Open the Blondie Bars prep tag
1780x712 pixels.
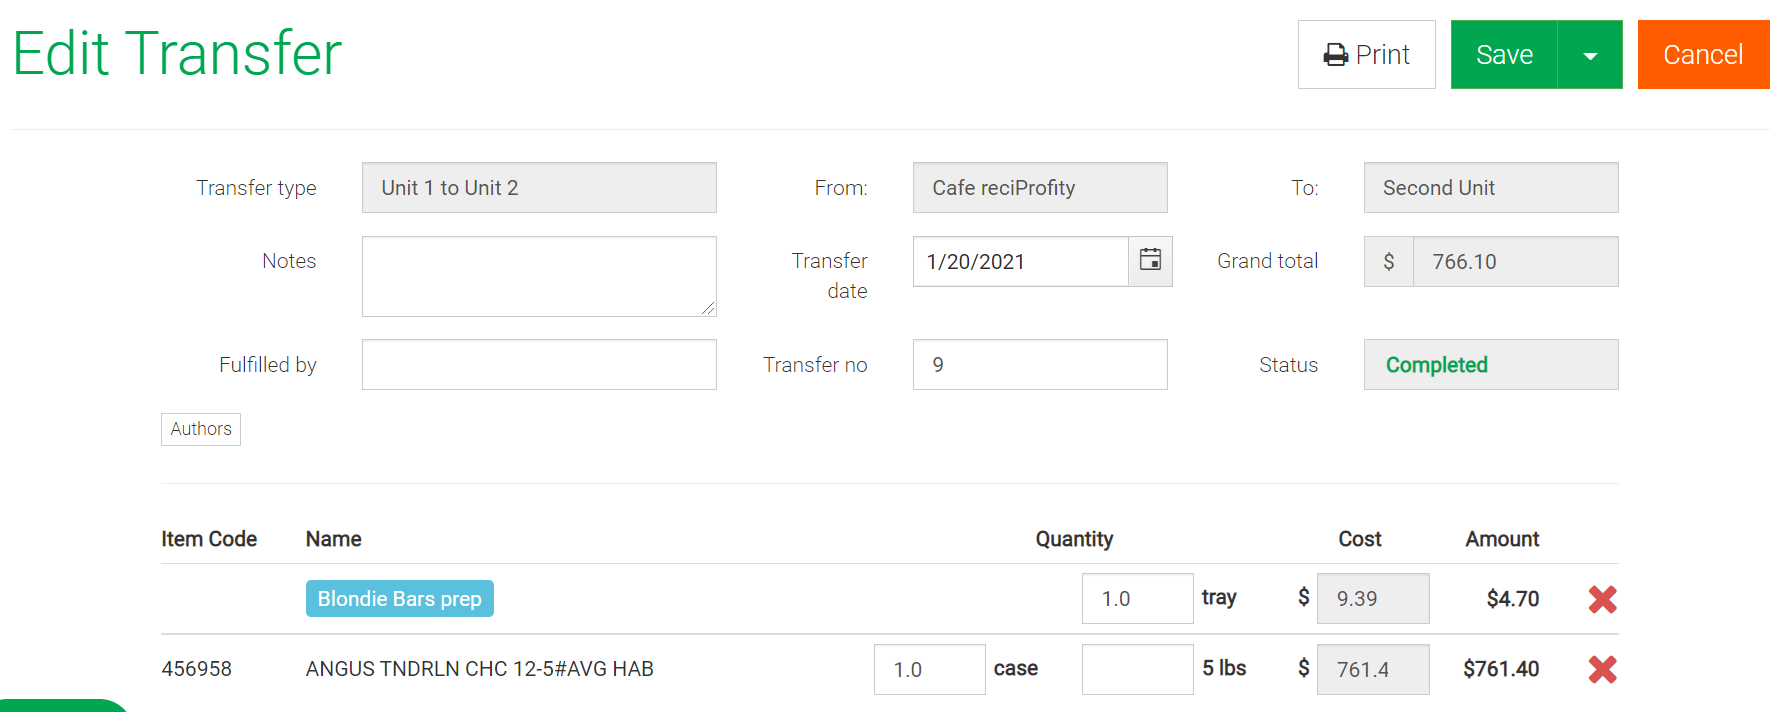(399, 598)
